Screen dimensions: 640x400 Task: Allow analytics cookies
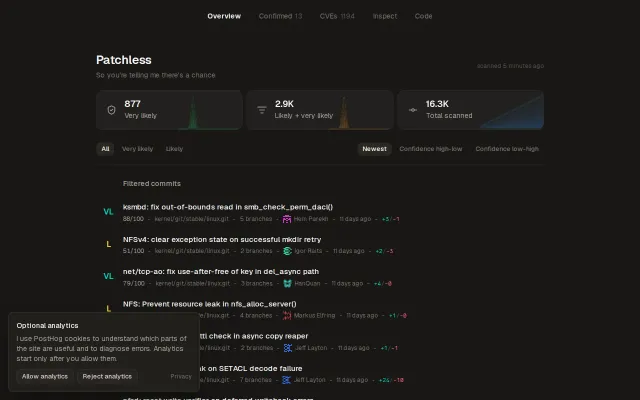45,376
